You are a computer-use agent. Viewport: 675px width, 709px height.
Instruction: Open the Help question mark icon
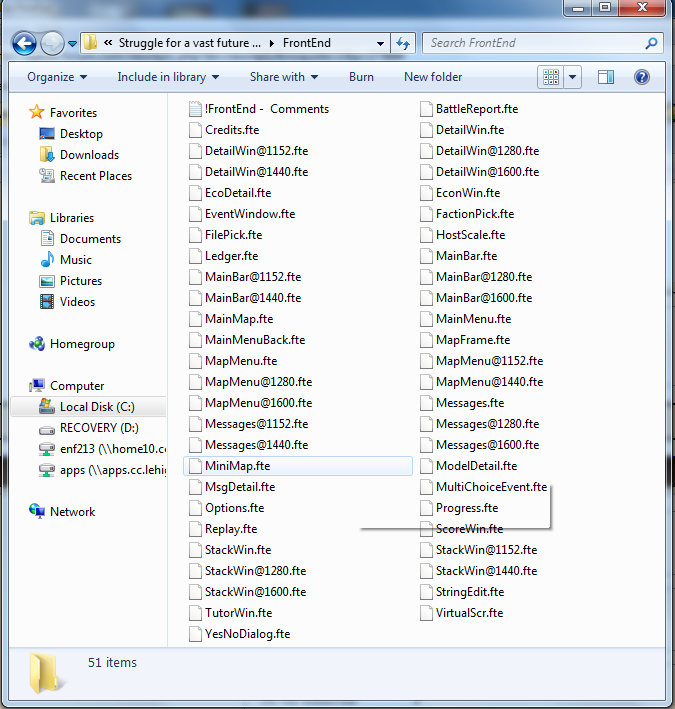(x=642, y=77)
